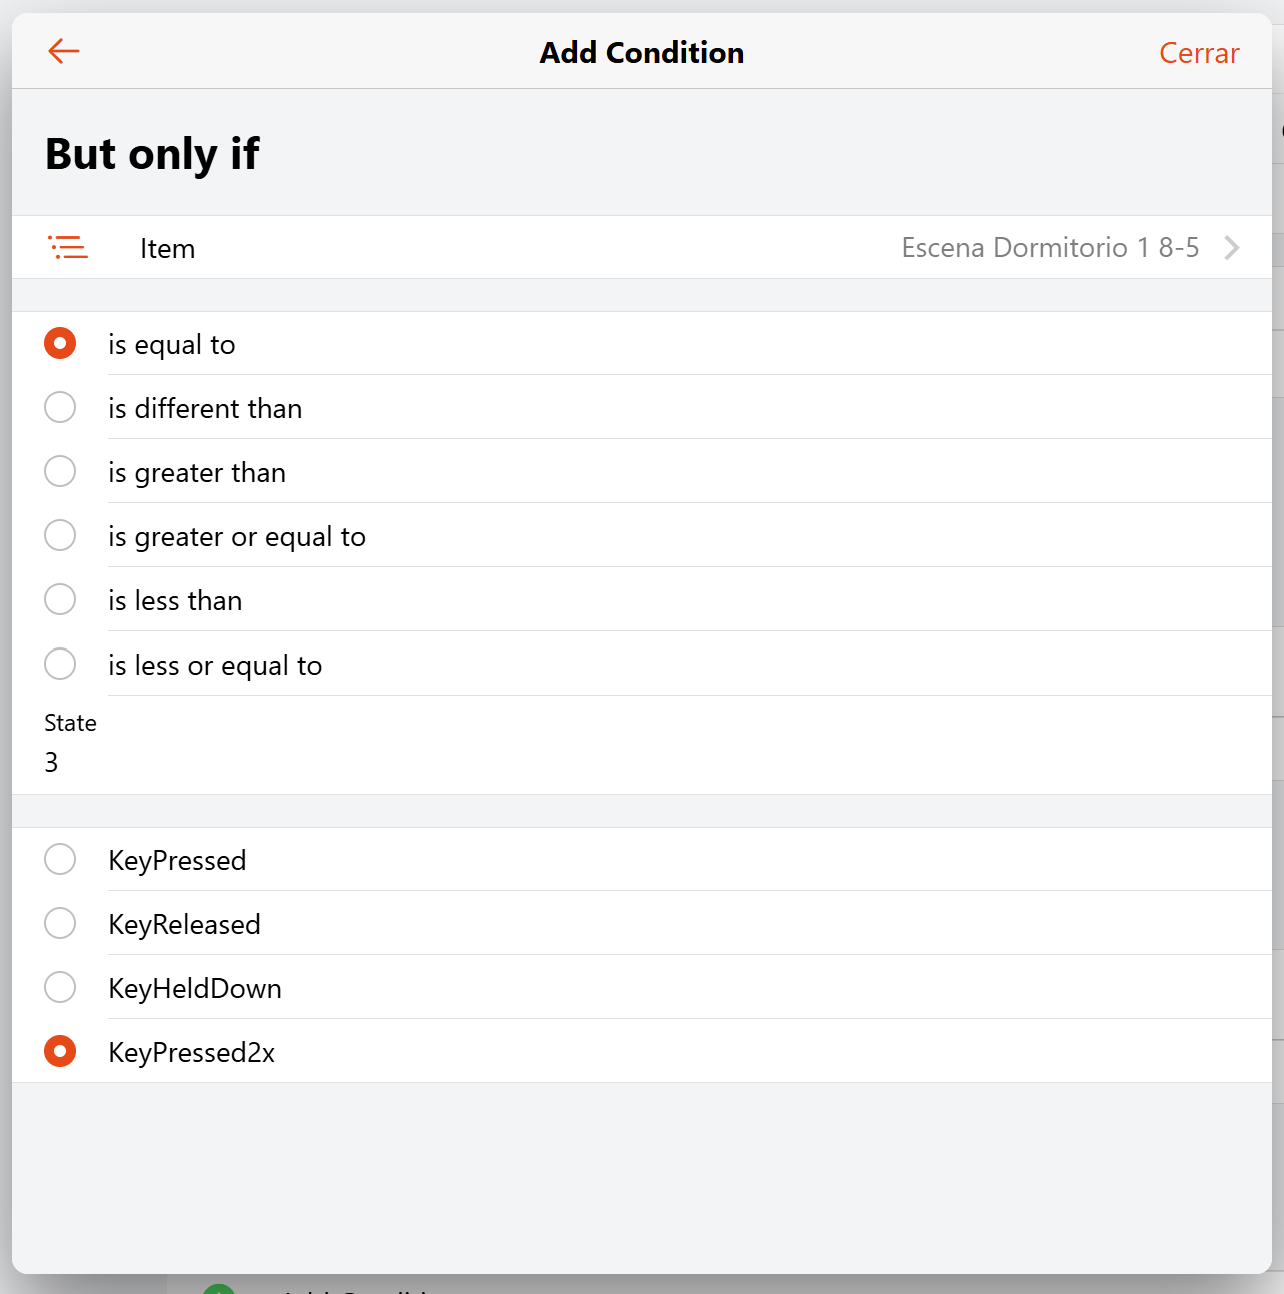Expand the Item chevron arrow

coord(1232,248)
